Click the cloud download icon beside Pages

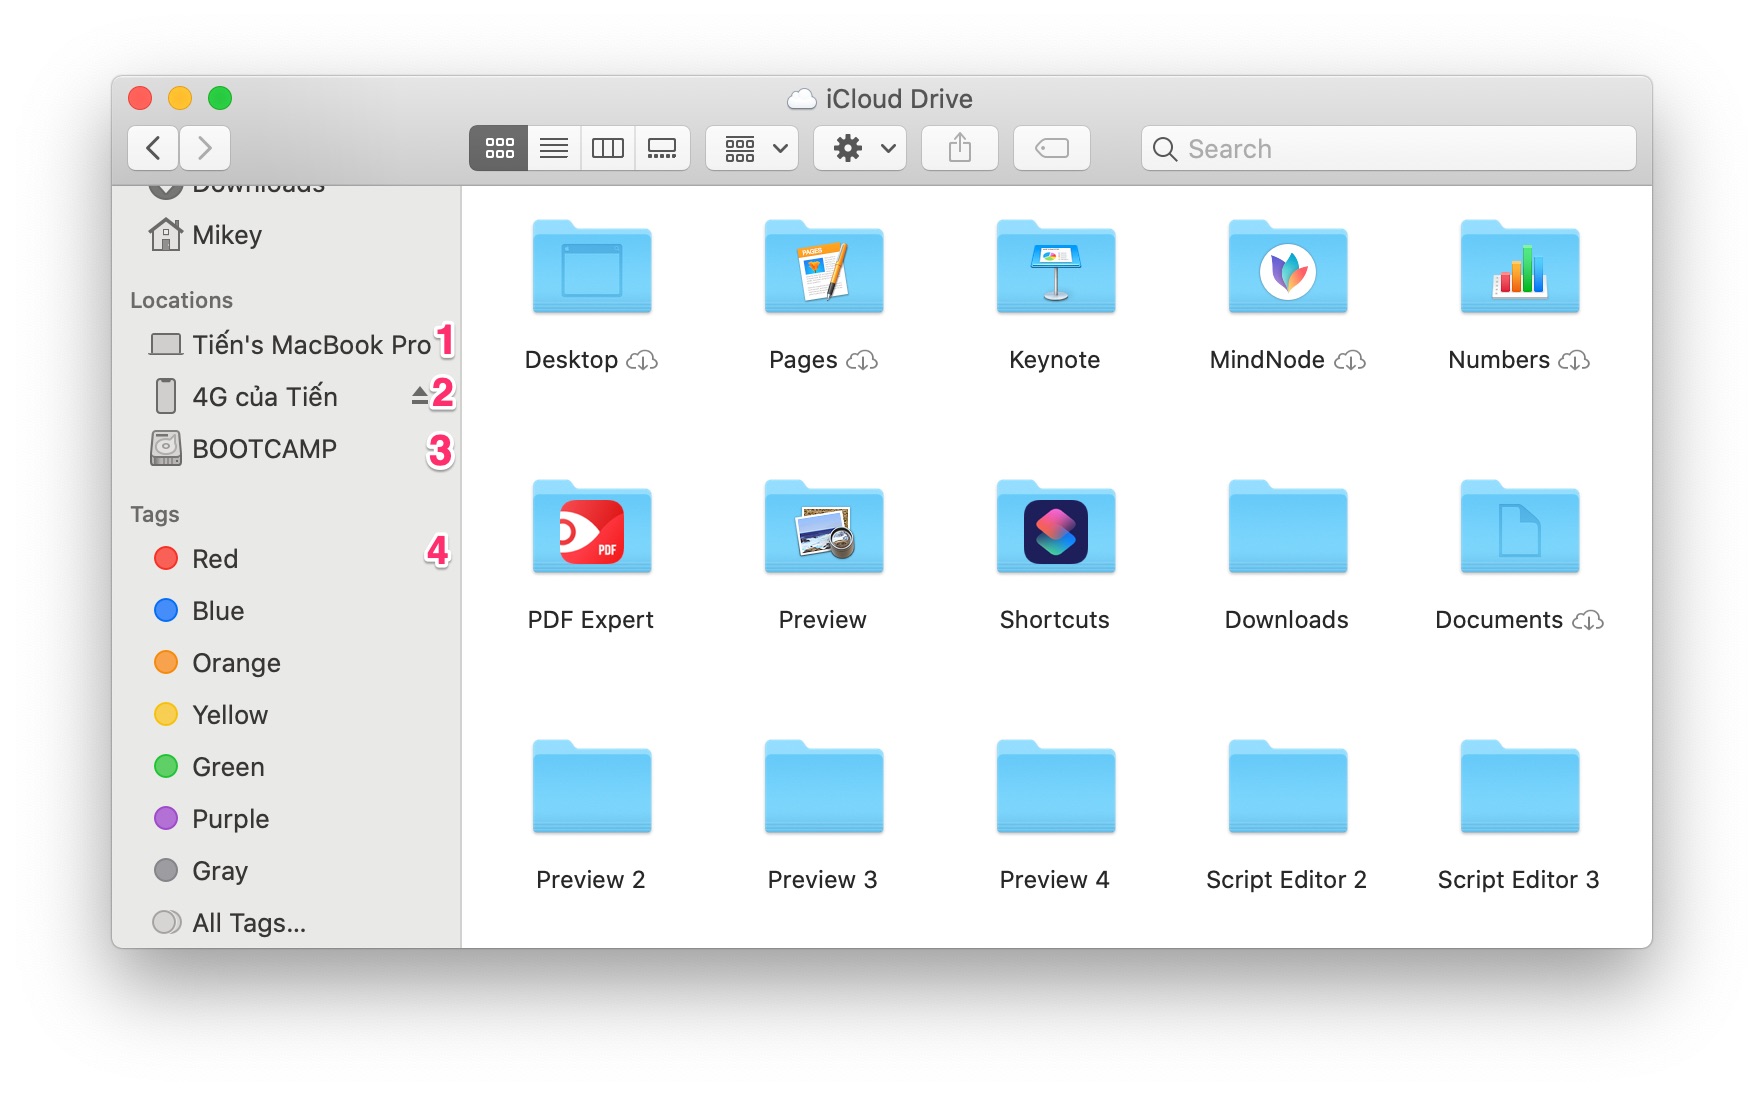pos(862,360)
